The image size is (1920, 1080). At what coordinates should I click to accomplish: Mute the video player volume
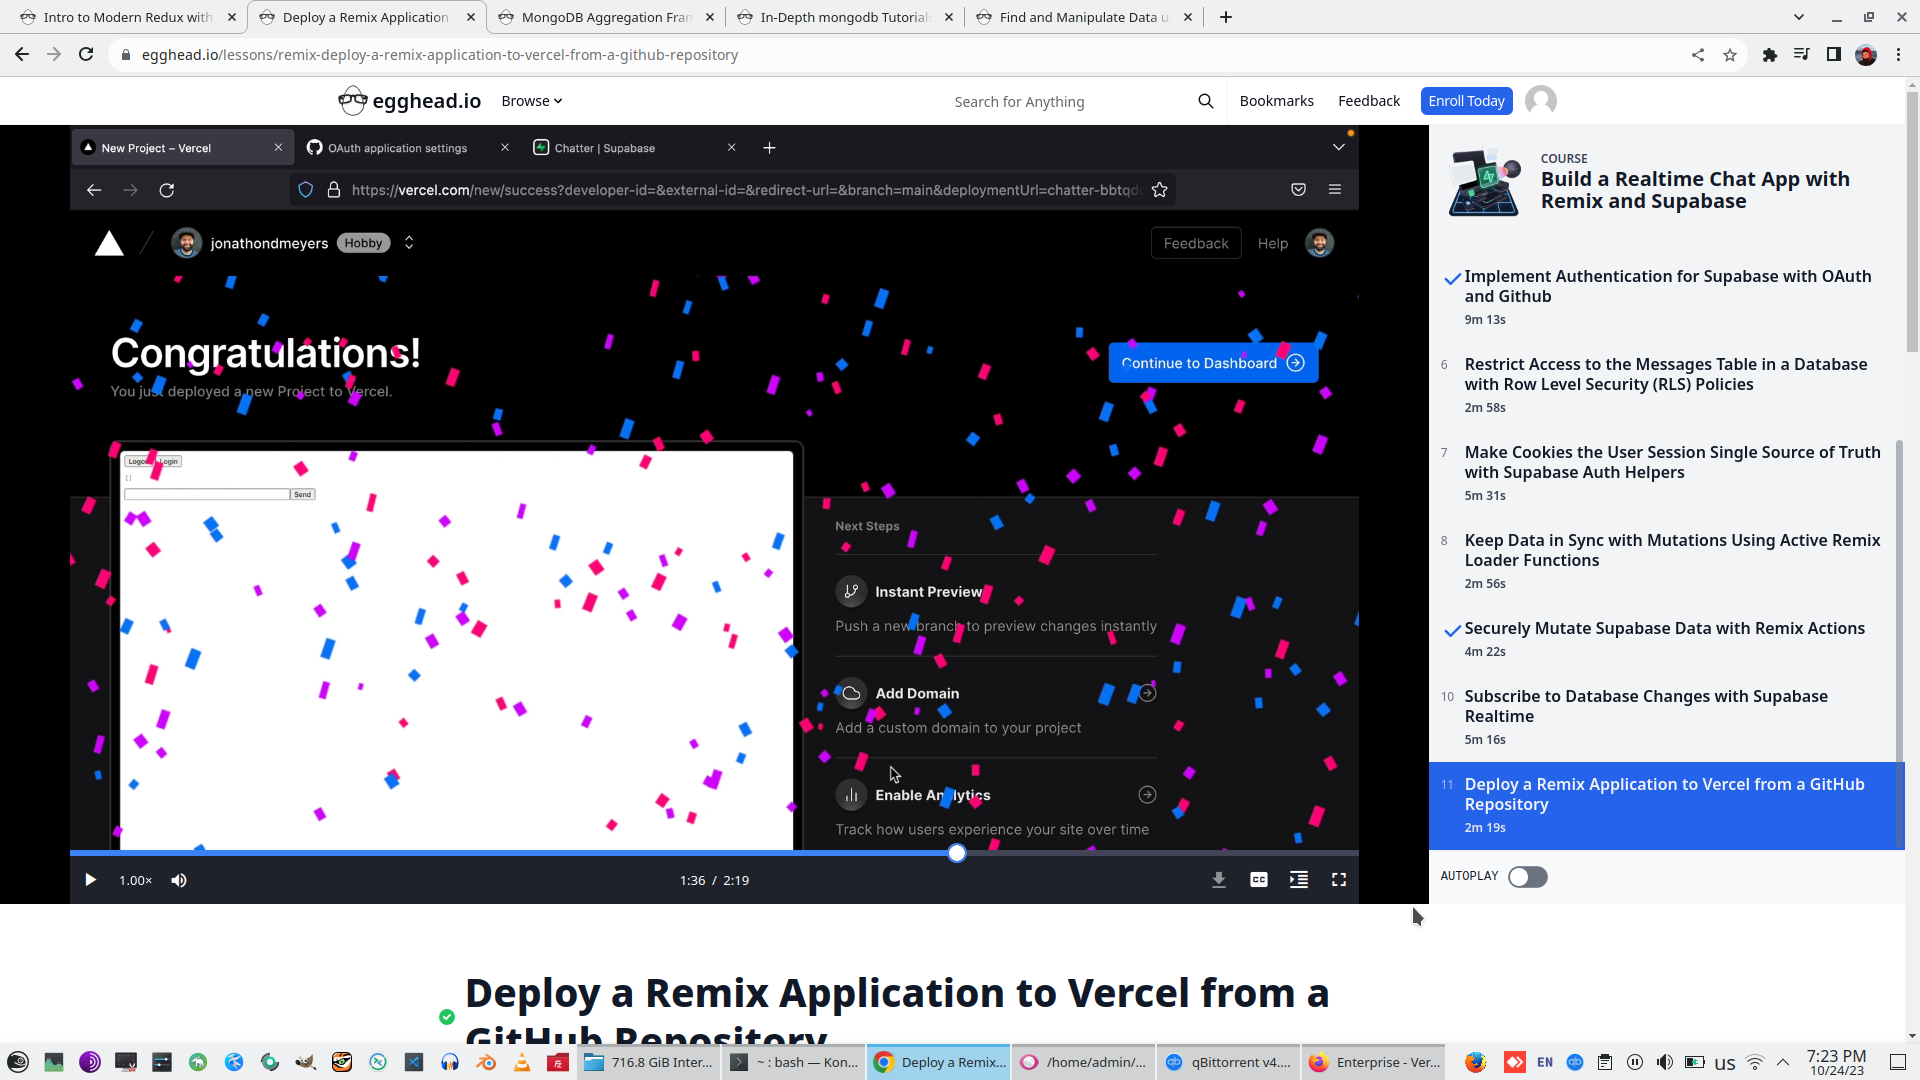[179, 880]
